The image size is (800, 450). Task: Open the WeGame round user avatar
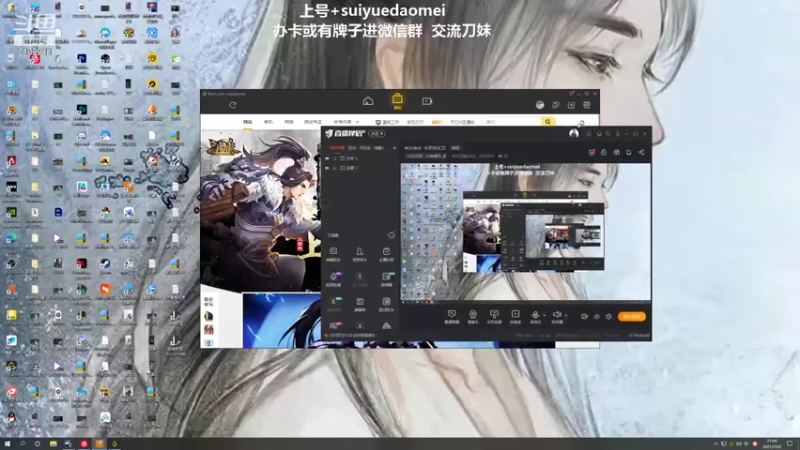pos(540,105)
